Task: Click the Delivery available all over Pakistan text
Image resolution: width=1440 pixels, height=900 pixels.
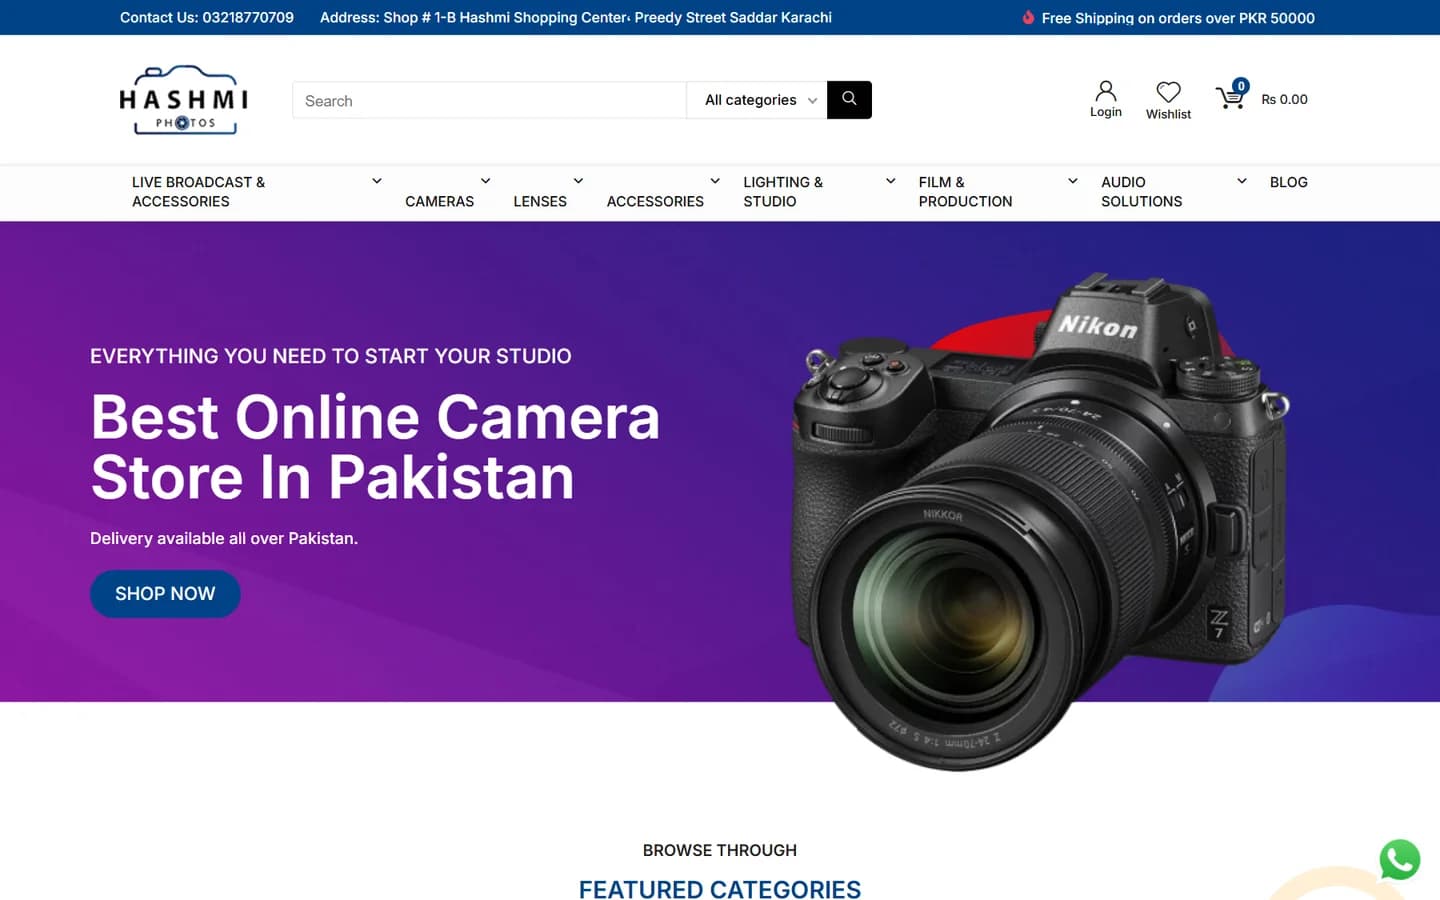Action: coord(224,538)
